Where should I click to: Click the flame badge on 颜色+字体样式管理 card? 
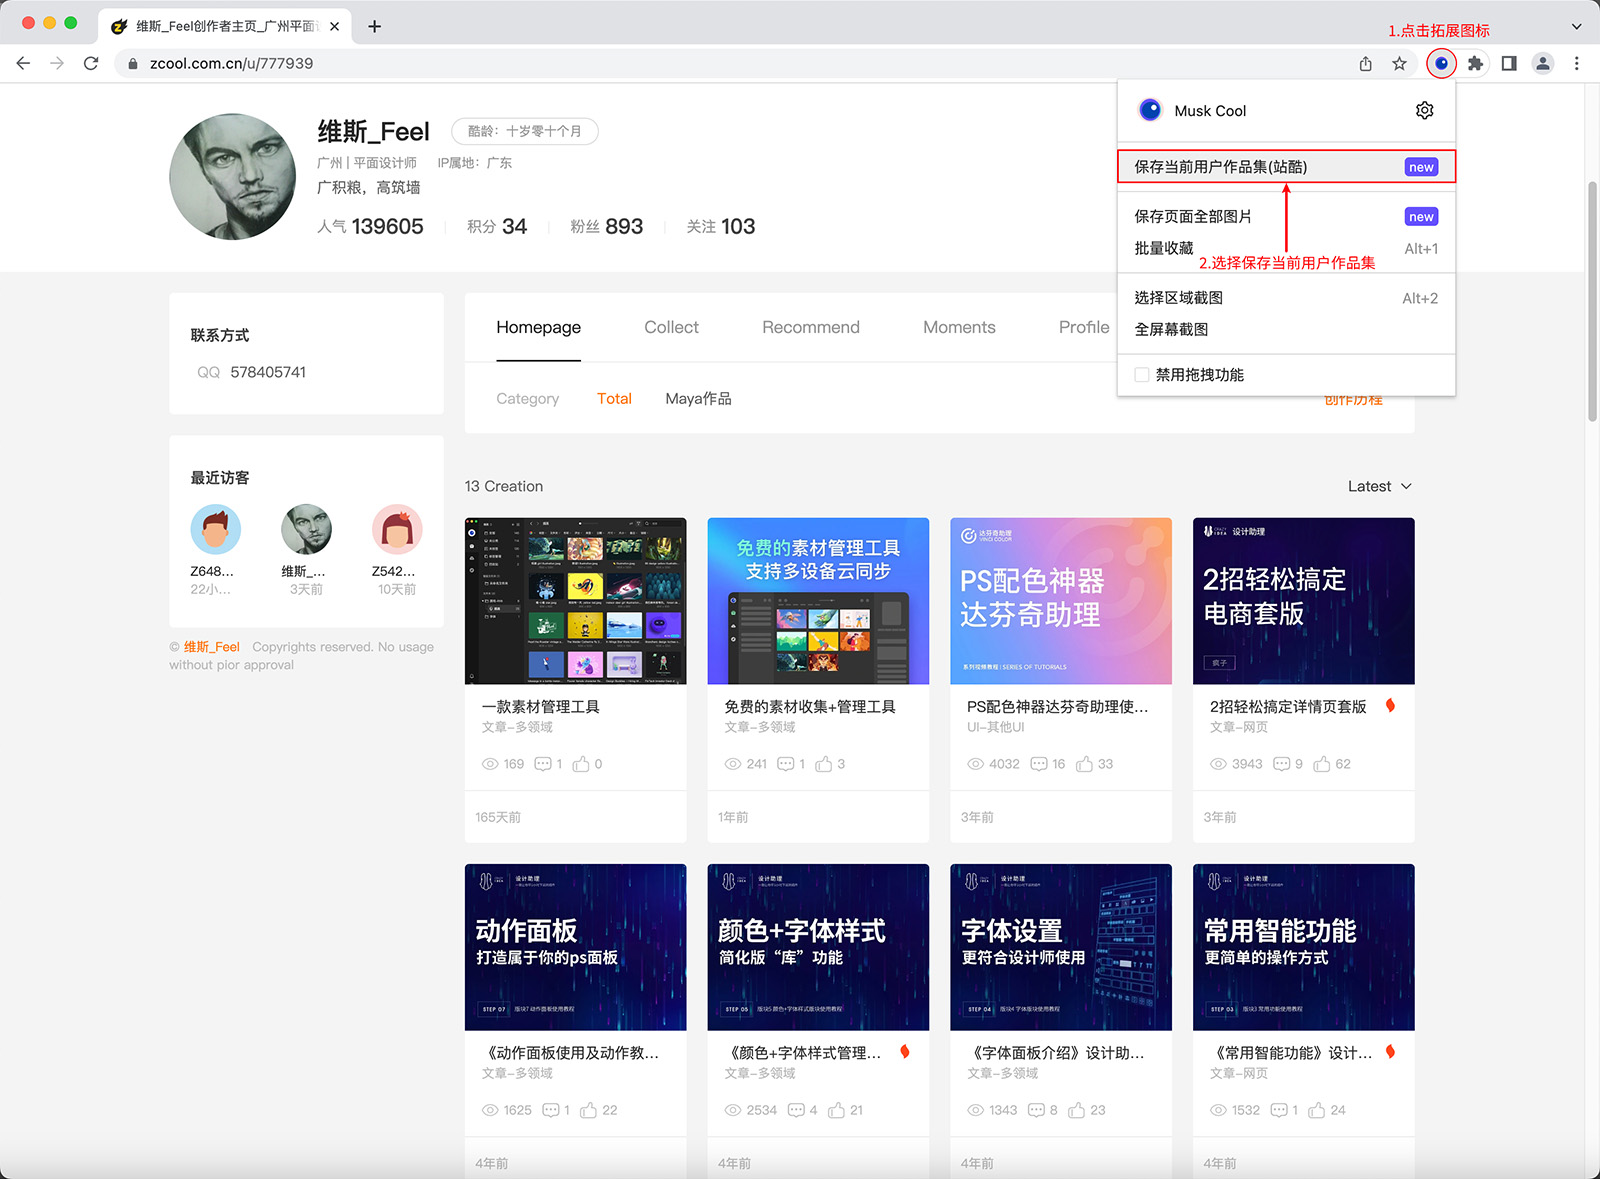pos(905,1051)
